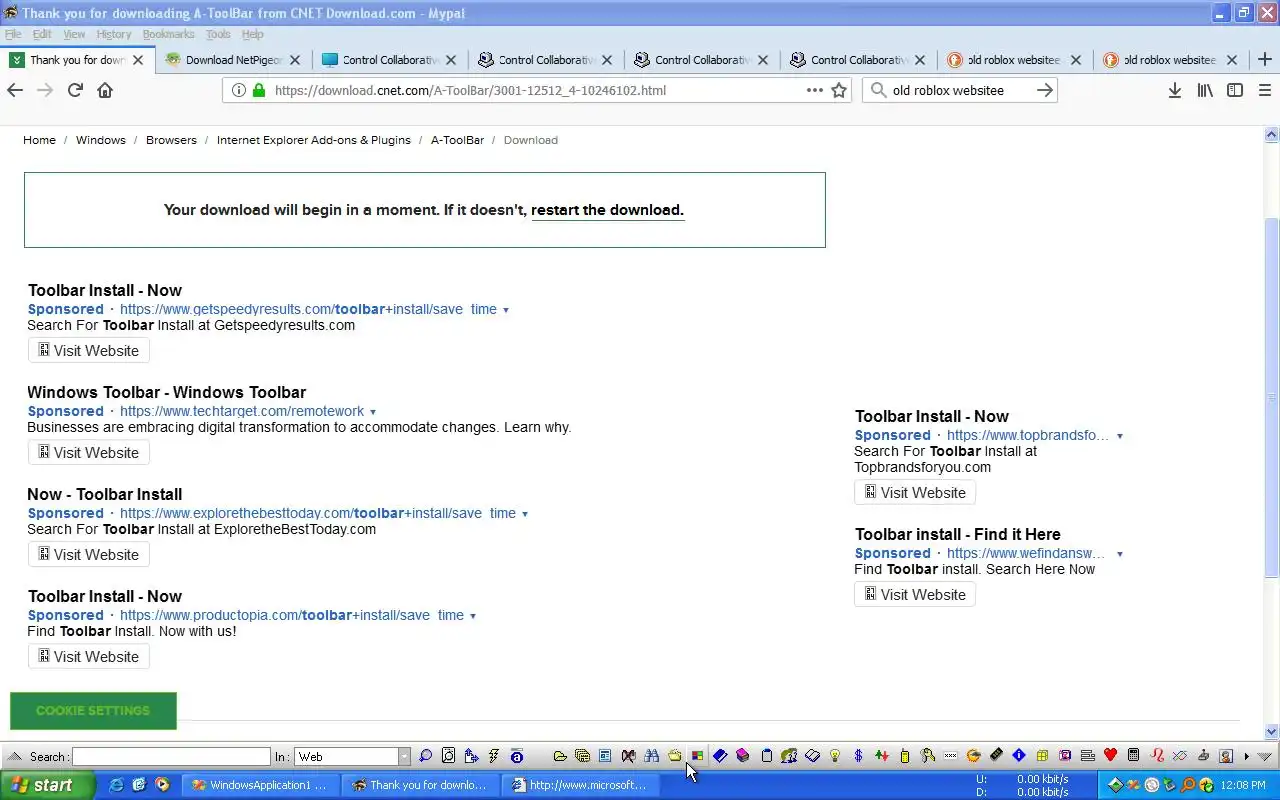Viewport: 1280px width, 800px height.
Task: Click the browser search box with old roblox websitee
Action: (x=960, y=90)
